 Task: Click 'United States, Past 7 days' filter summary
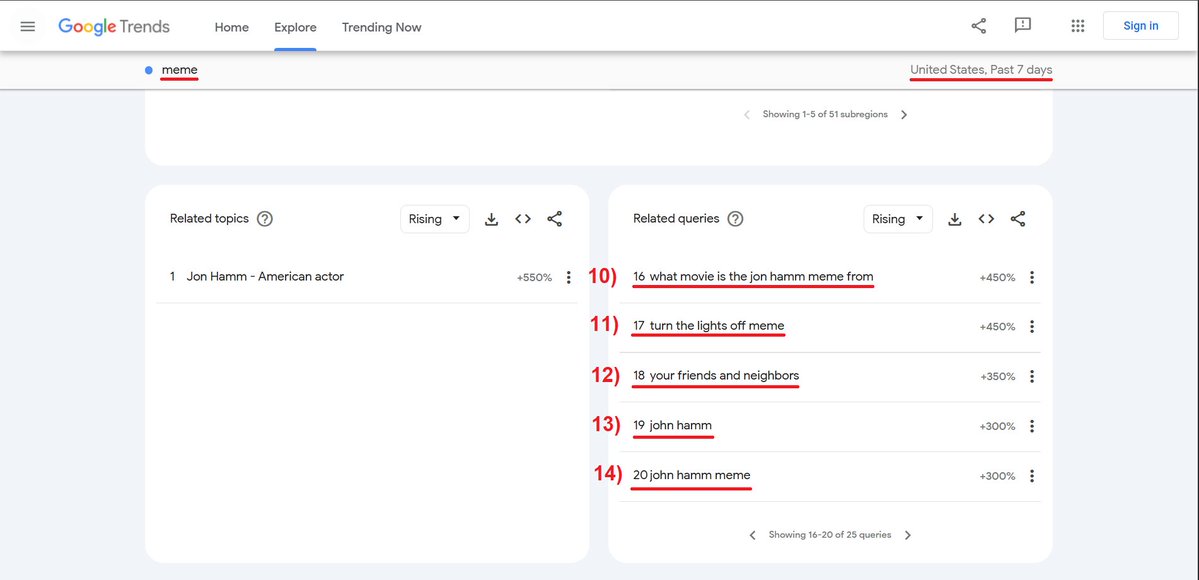[981, 70]
